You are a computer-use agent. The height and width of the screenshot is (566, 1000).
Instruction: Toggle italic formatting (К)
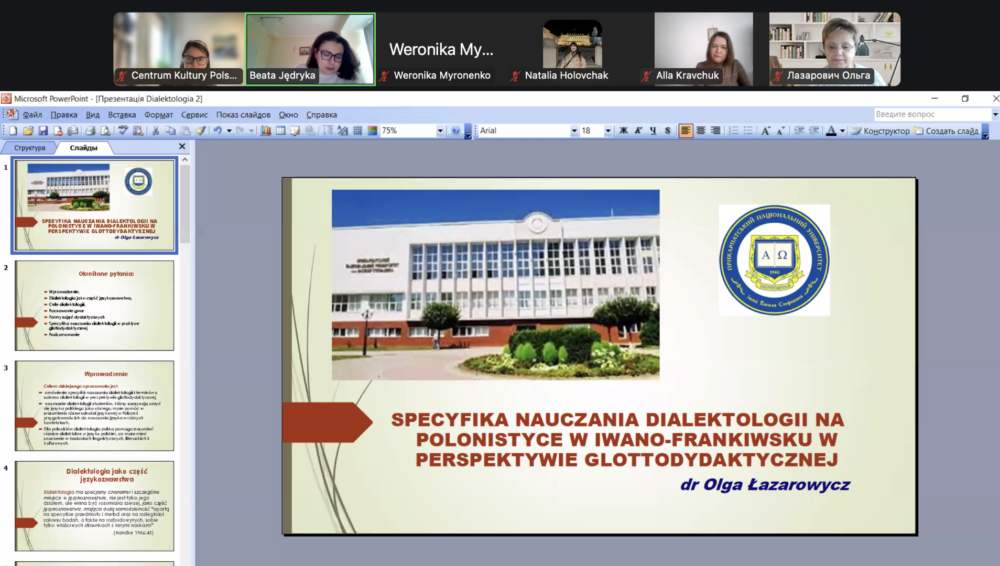coord(638,131)
